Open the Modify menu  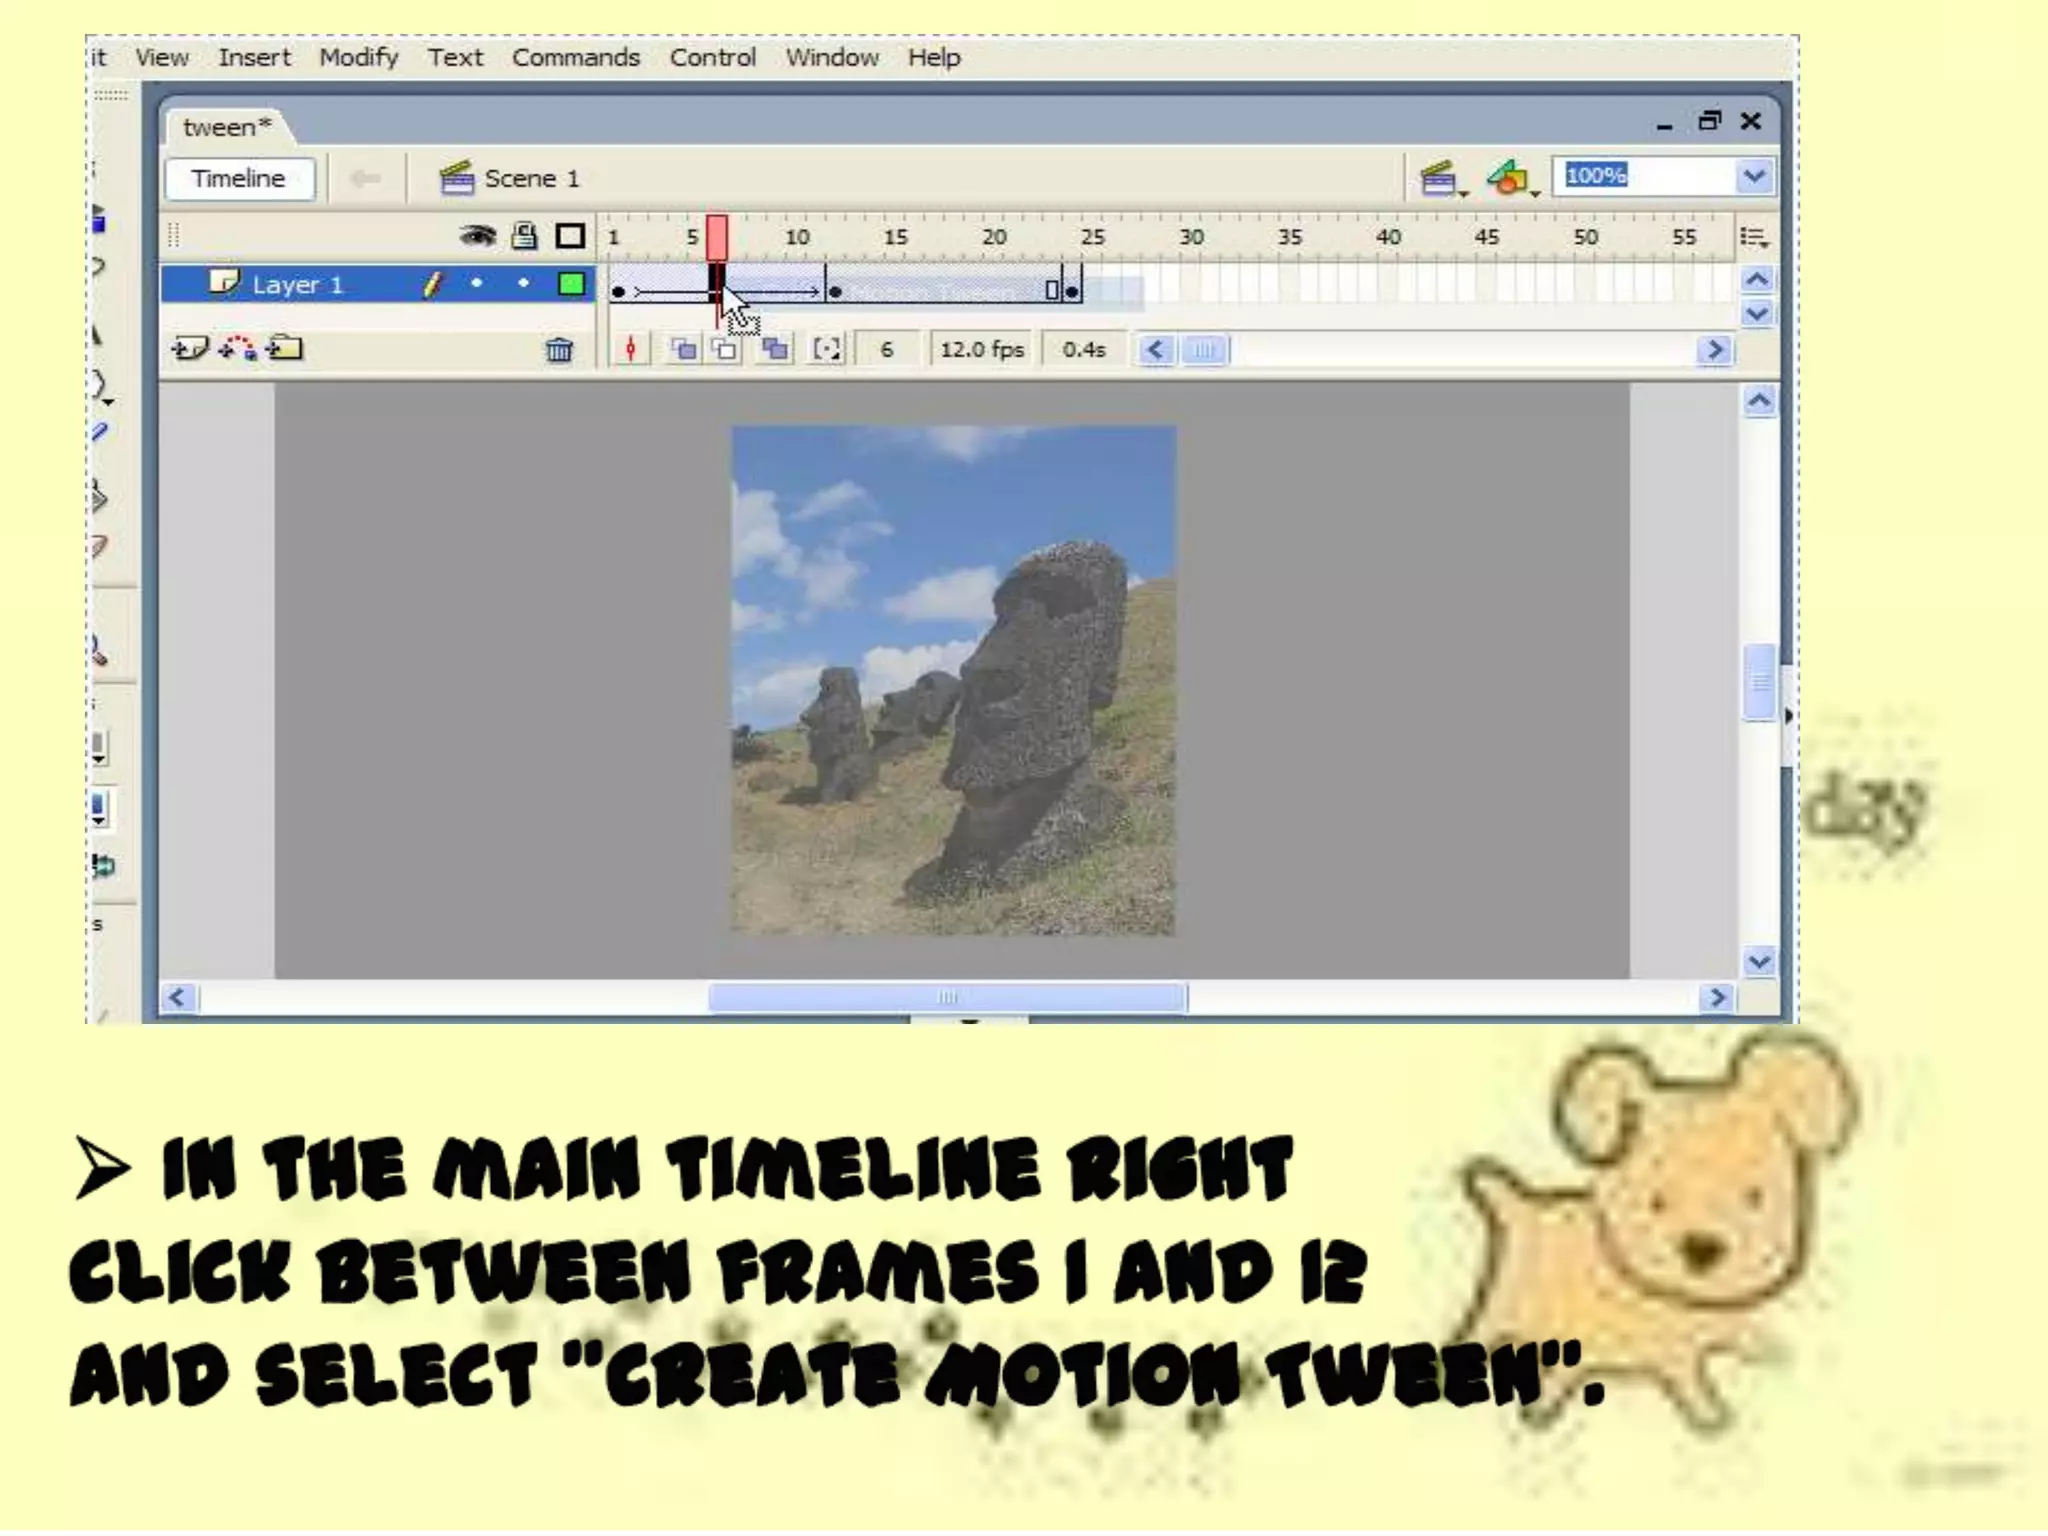click(x=358, y=58)
